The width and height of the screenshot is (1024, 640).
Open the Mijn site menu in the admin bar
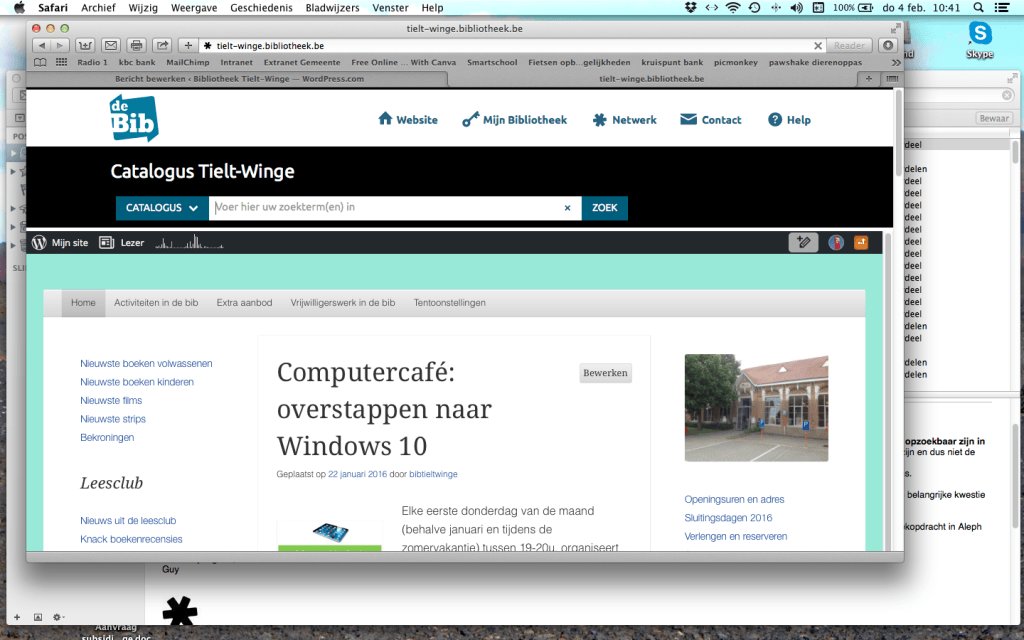point(68,242)
